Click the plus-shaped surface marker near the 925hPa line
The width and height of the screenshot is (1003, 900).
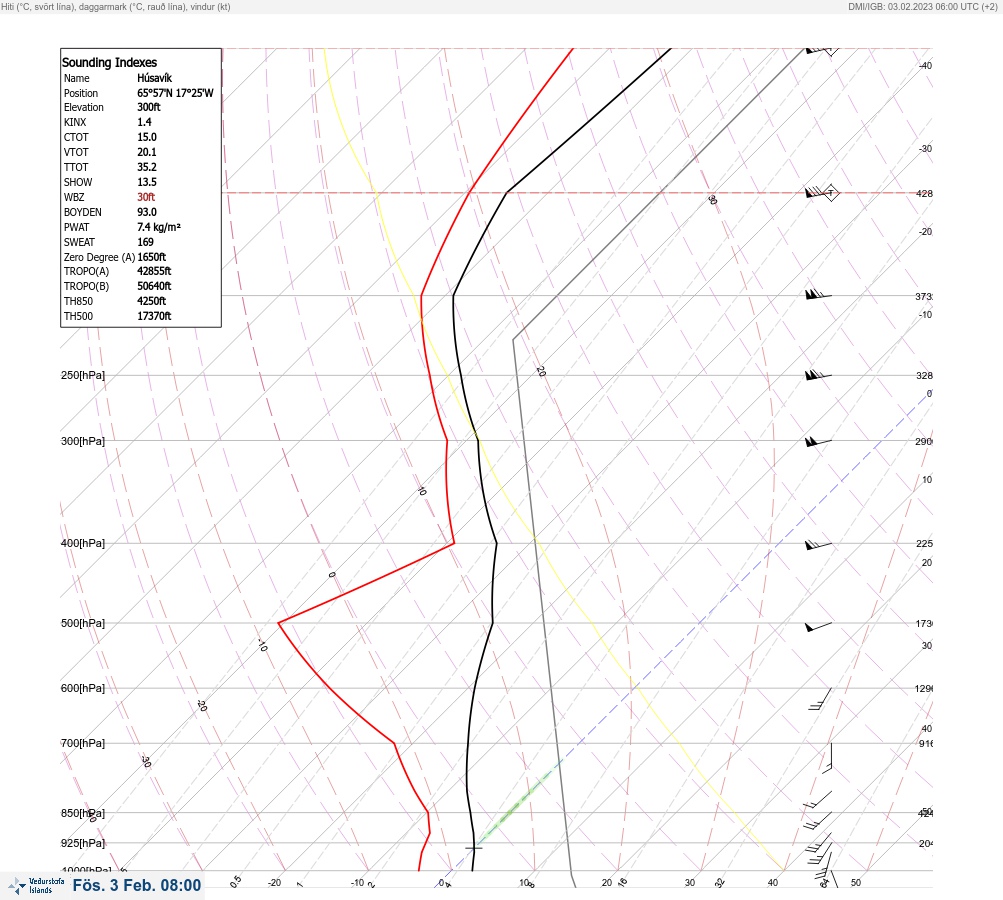473,848
